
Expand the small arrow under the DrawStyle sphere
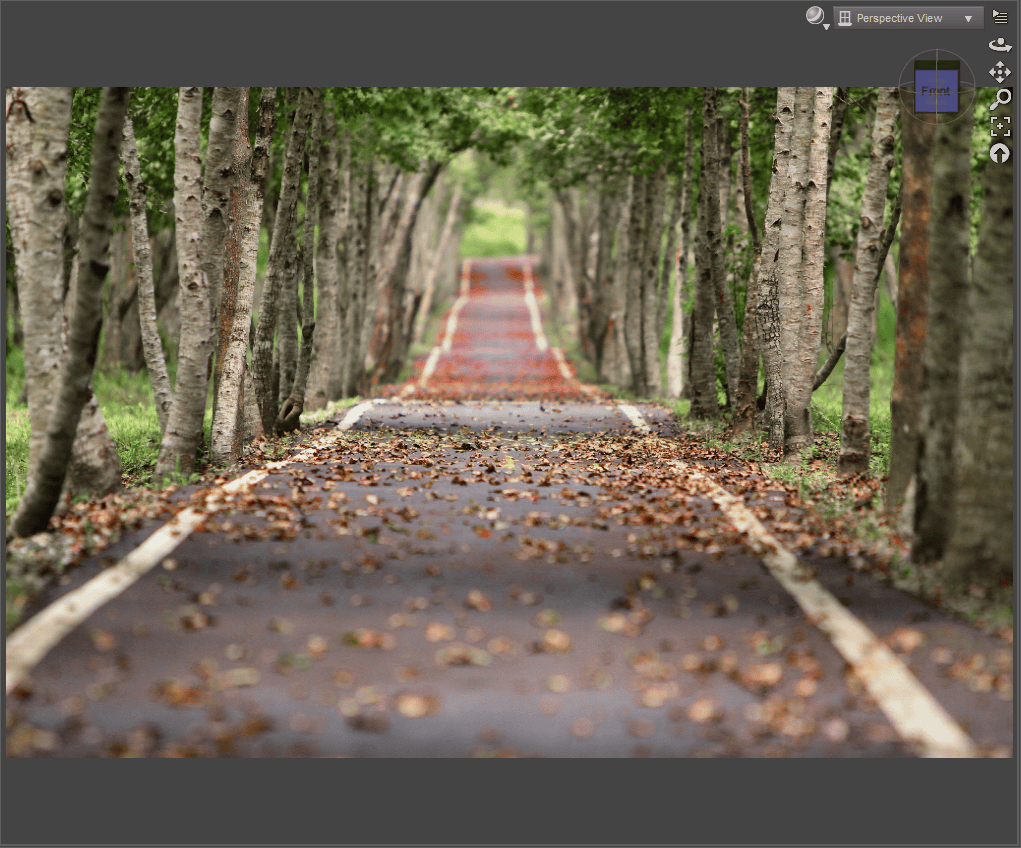(x=825, y=26)
